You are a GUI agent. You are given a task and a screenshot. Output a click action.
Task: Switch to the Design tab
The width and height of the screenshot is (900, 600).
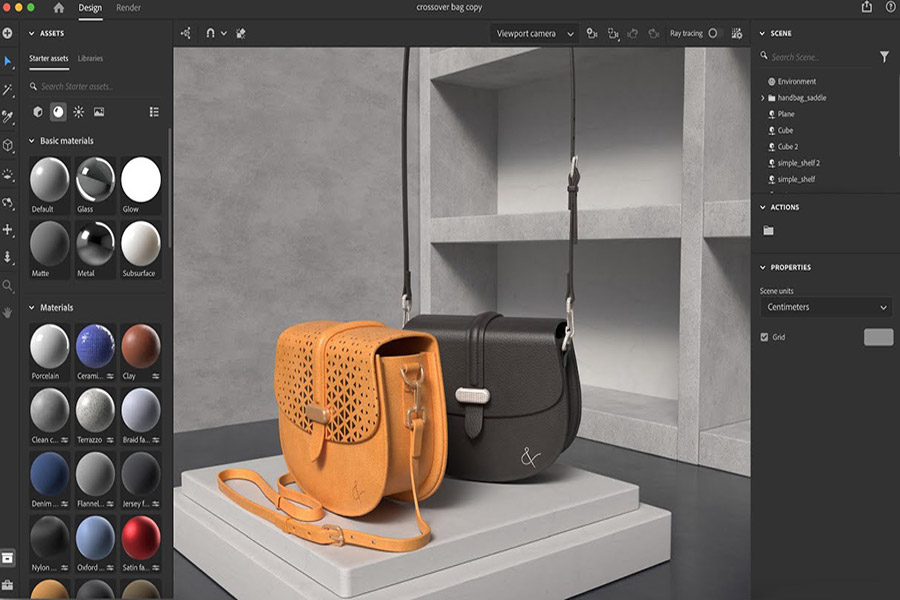click(90, 7)
